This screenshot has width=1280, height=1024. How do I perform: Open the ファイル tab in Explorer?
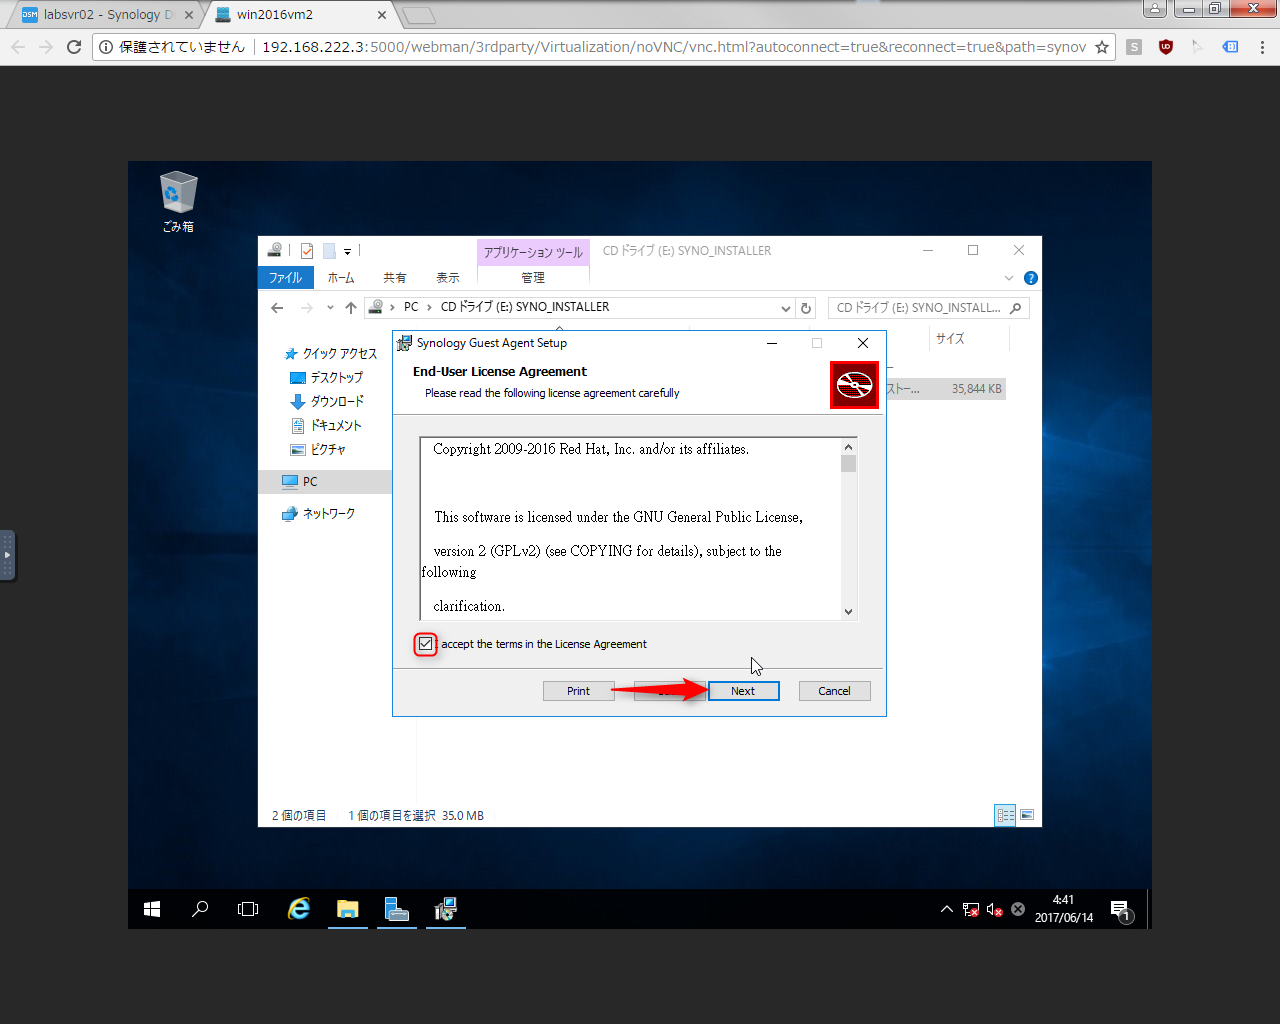click(285, 278)
